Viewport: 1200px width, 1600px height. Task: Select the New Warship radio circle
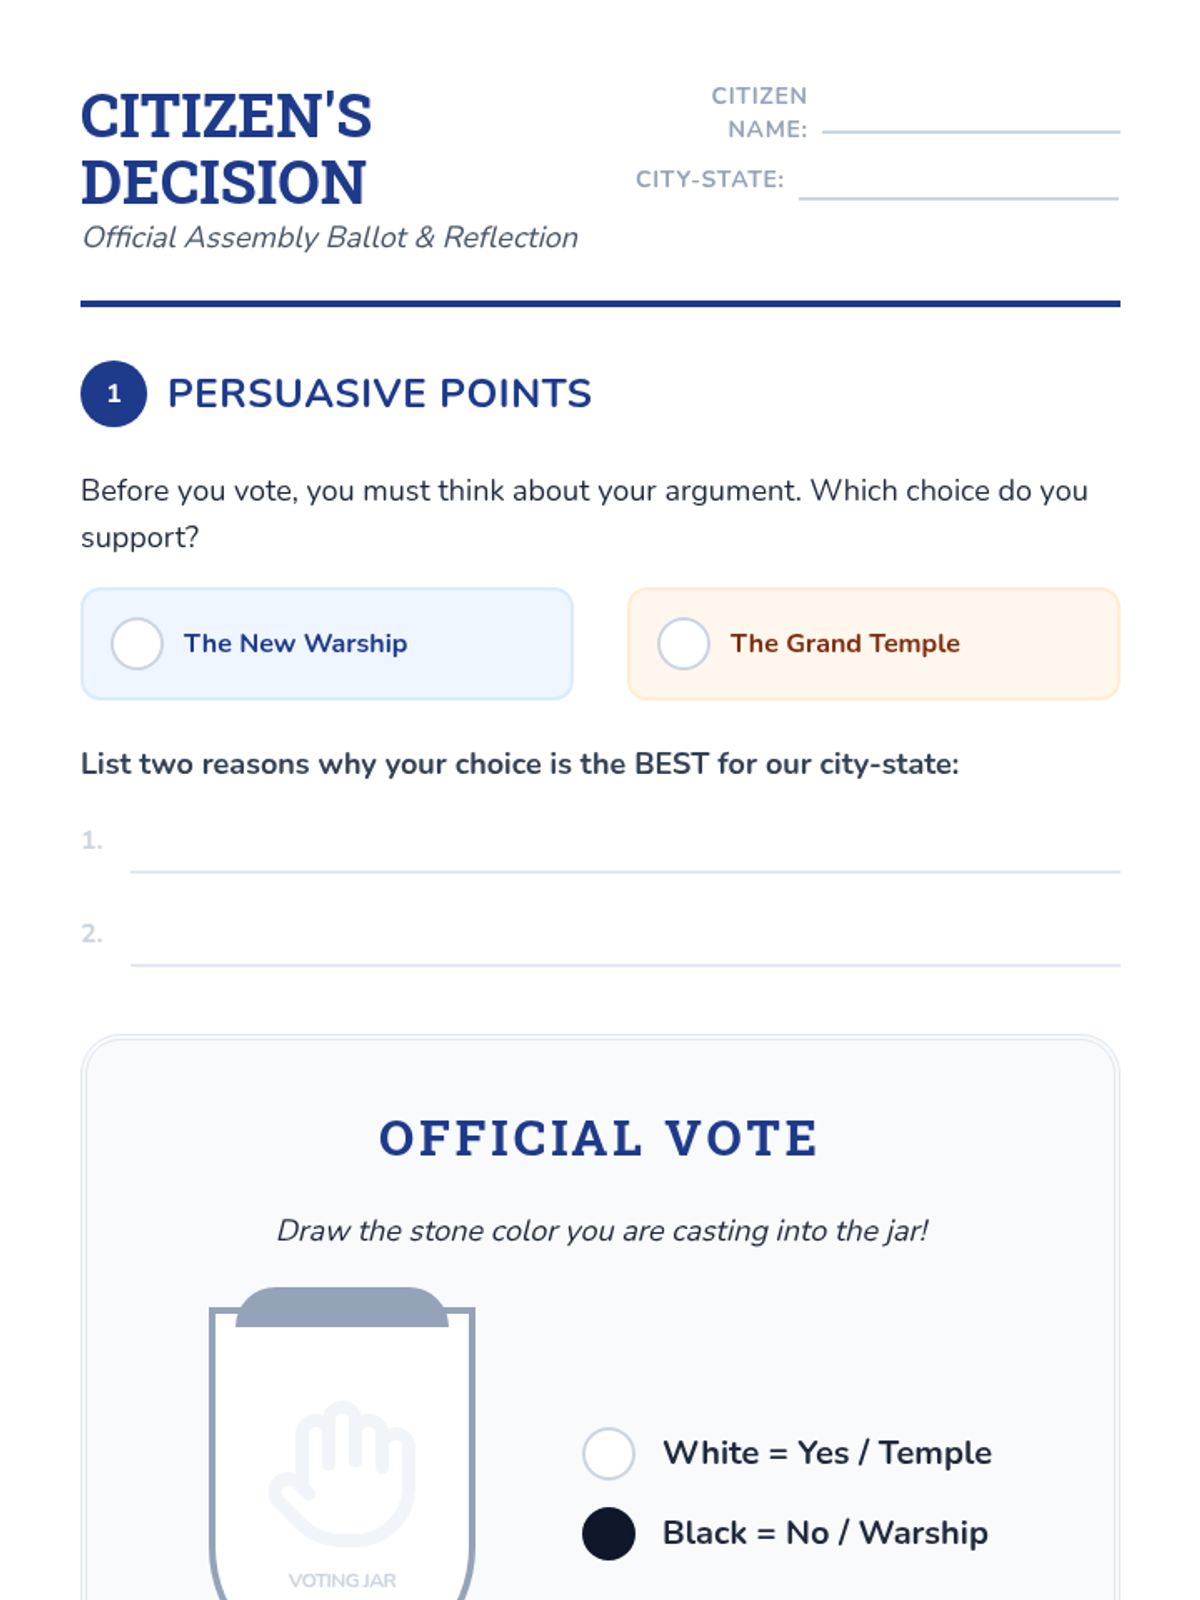tap(137, 644)
